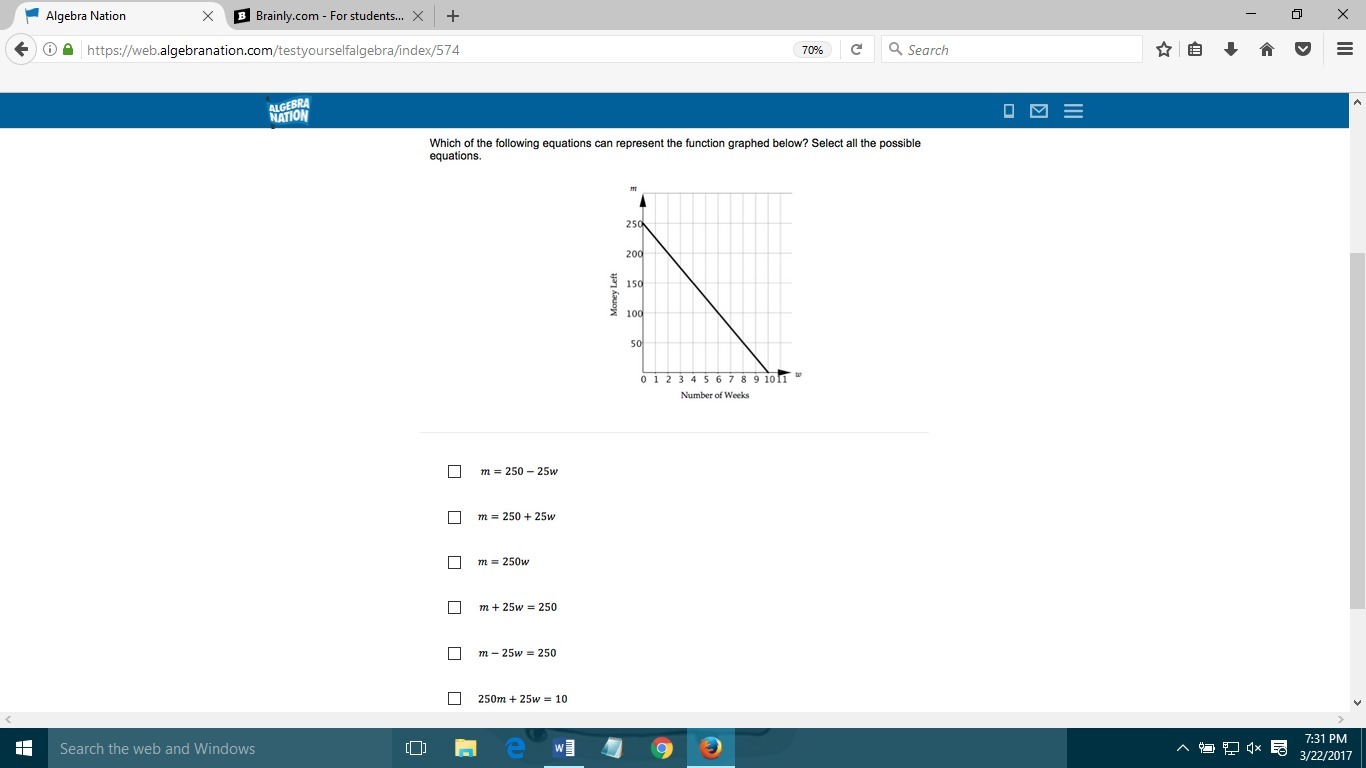The image size is (1366, 768).
Task: Click the scrollbar down arrow
Action: pyautogui.click(x=1357, y=703)
